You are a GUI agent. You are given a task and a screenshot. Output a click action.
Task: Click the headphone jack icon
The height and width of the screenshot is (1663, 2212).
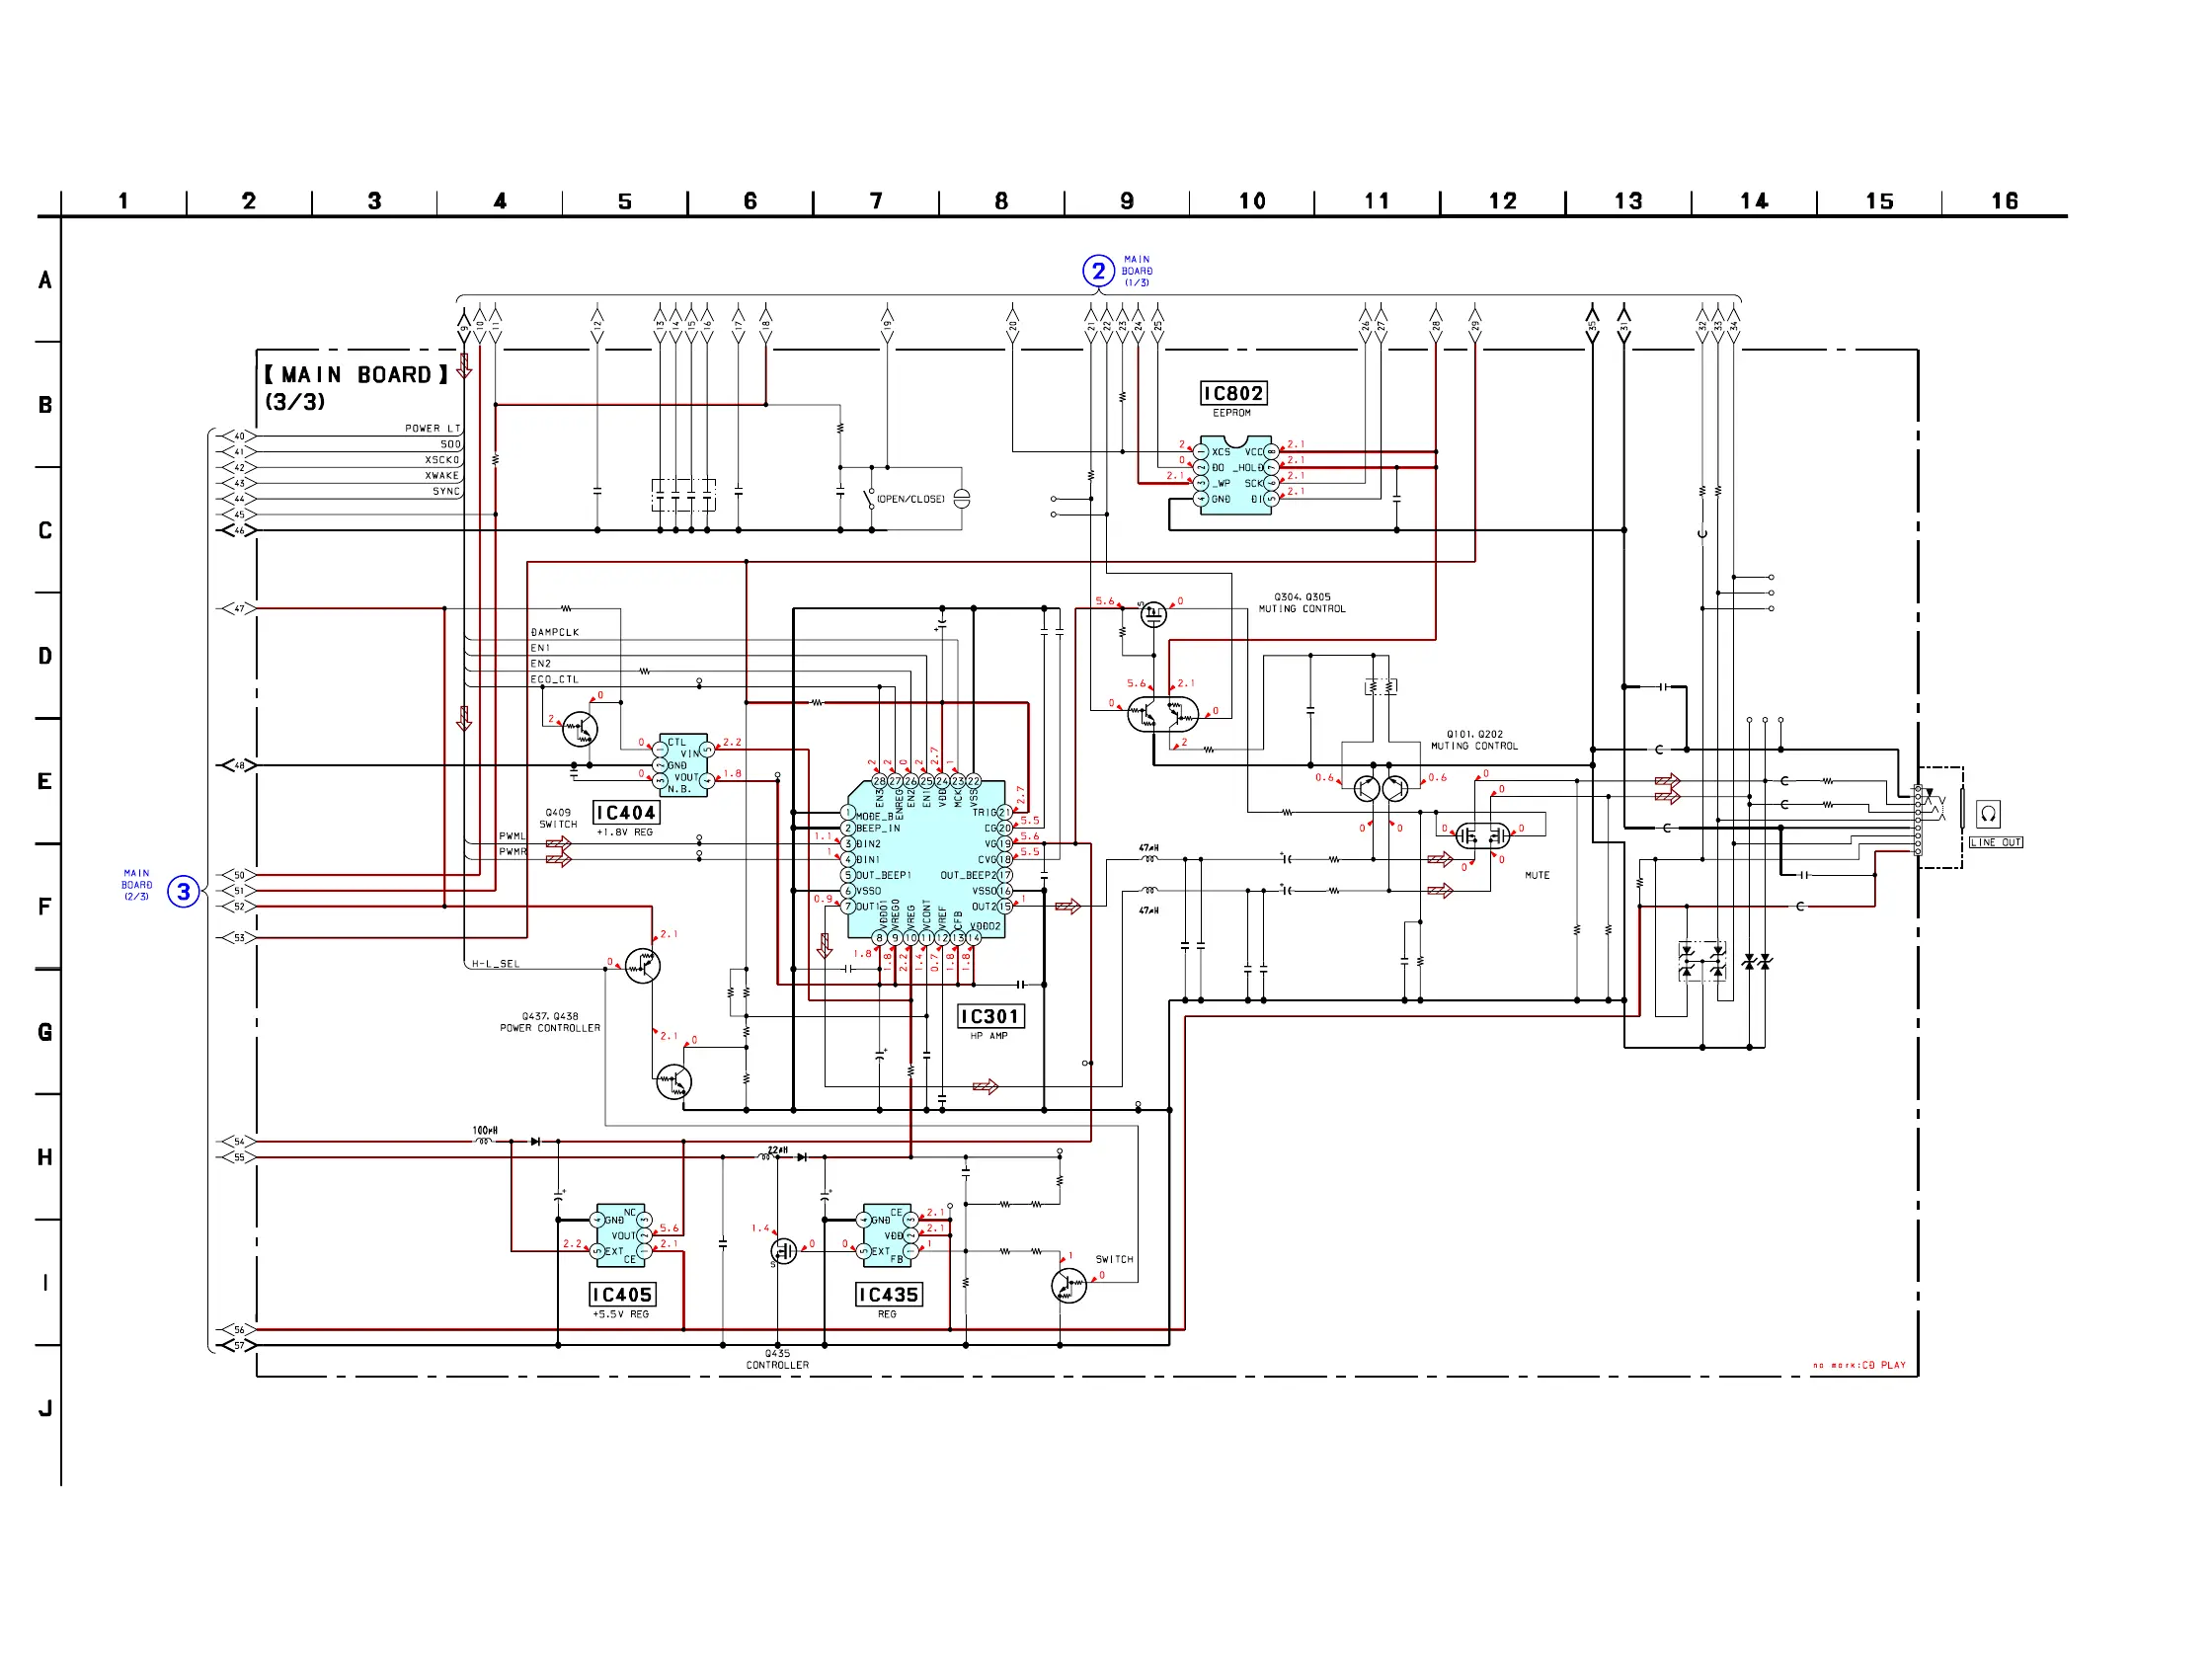coord(1988,814)
